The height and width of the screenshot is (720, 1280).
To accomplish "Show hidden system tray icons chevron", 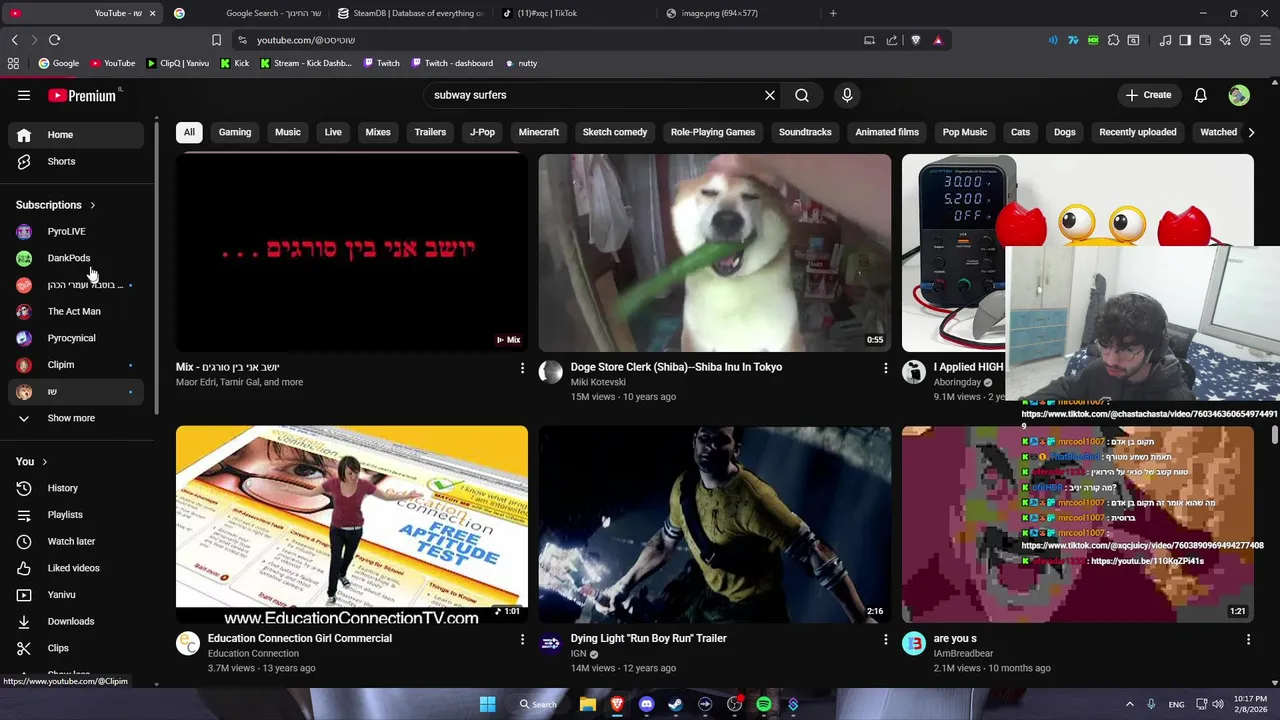I will (1130, 704).
